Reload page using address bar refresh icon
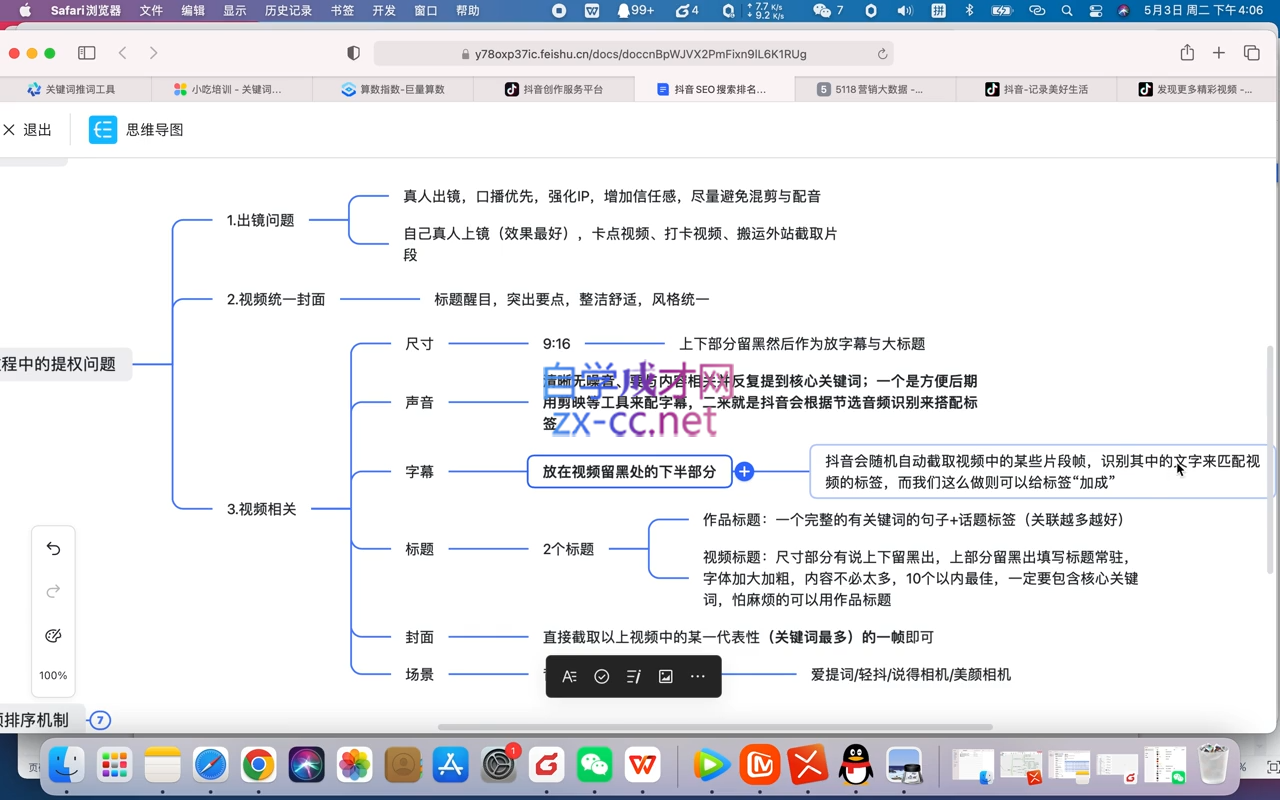The image size is (1280, 800). 882,54
